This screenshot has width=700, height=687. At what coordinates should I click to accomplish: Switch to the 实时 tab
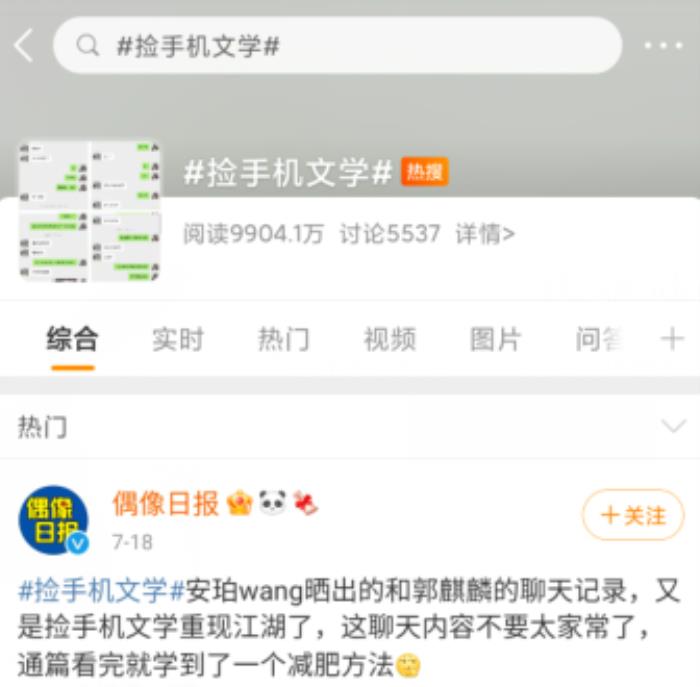pyautogui.click(x=178, y=340)
